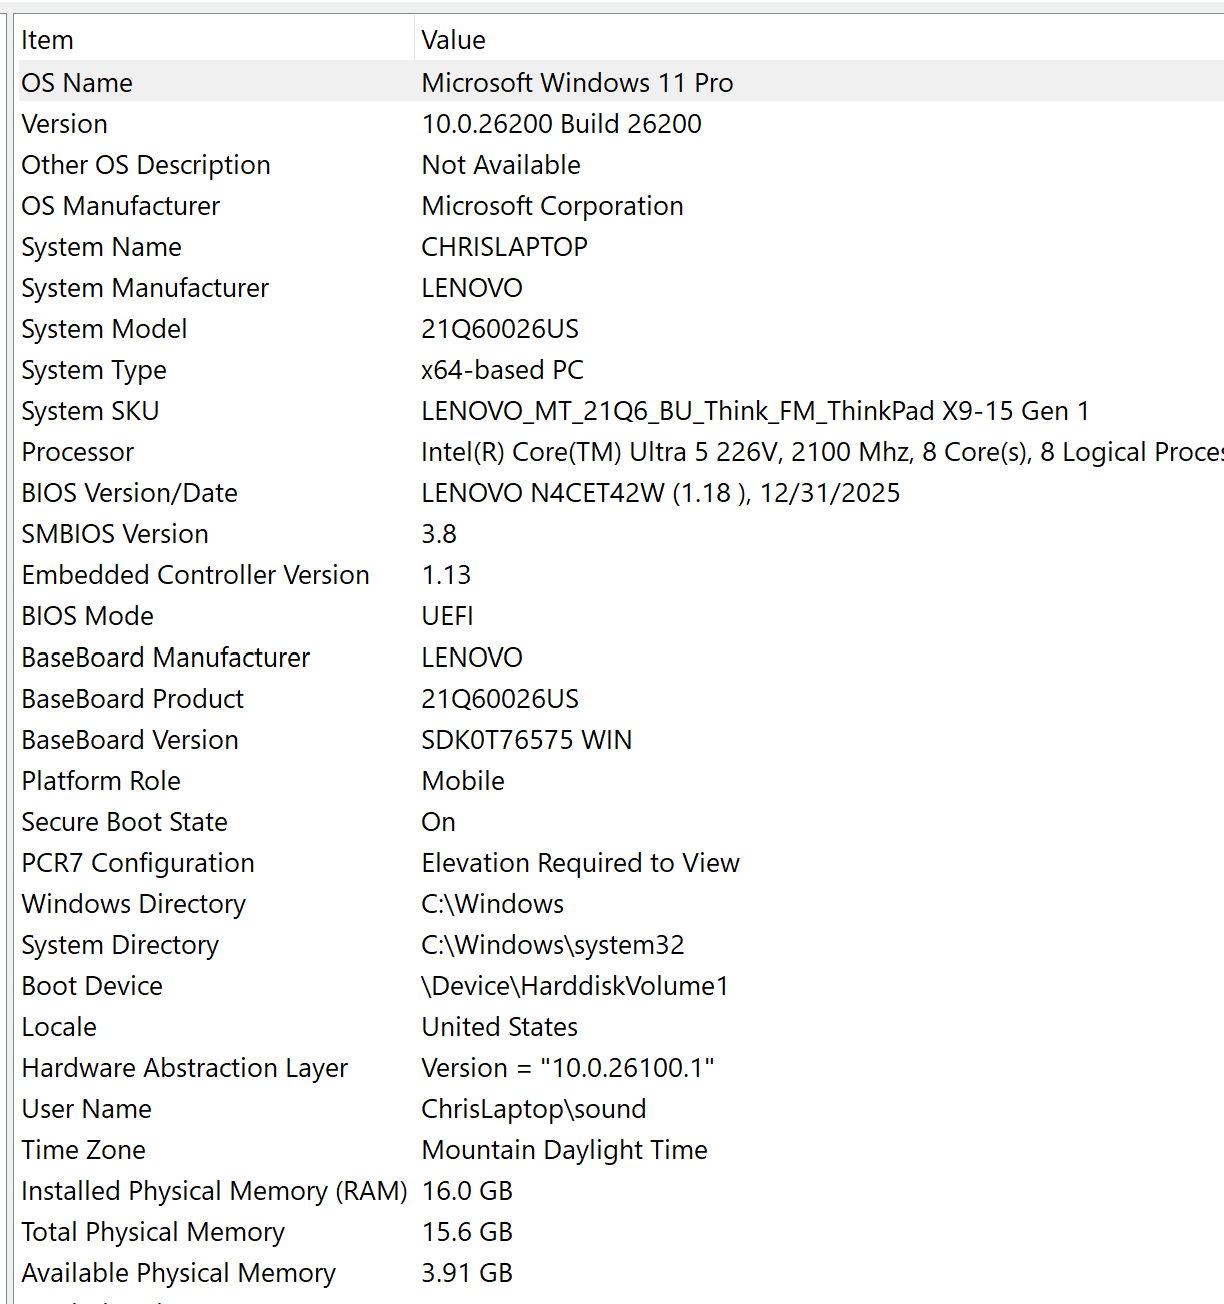Select the Version row
Screen dimensions: 1224x1304
(621, 124)
